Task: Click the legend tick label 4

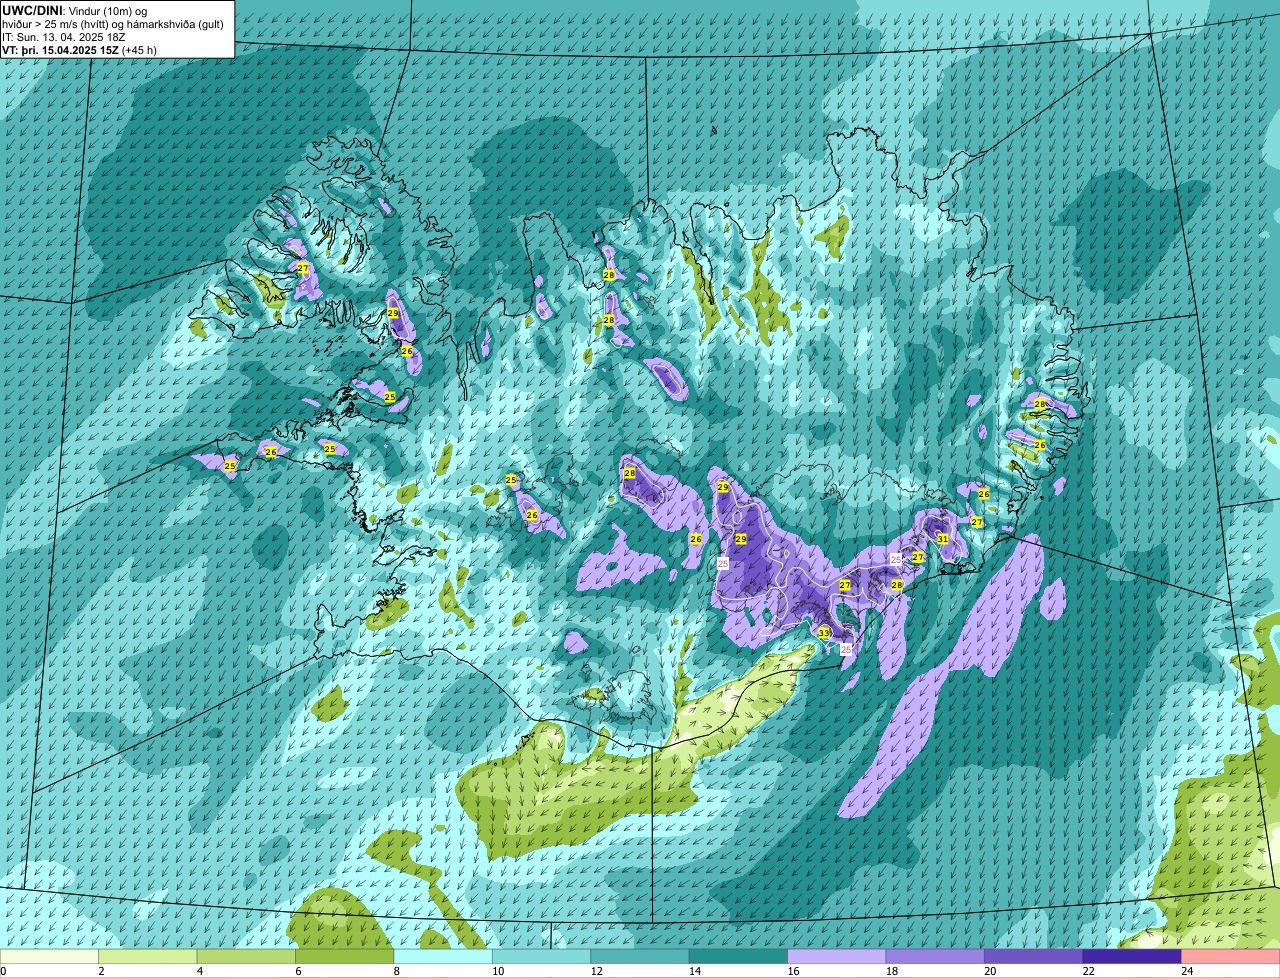Action: click(199, 971)
